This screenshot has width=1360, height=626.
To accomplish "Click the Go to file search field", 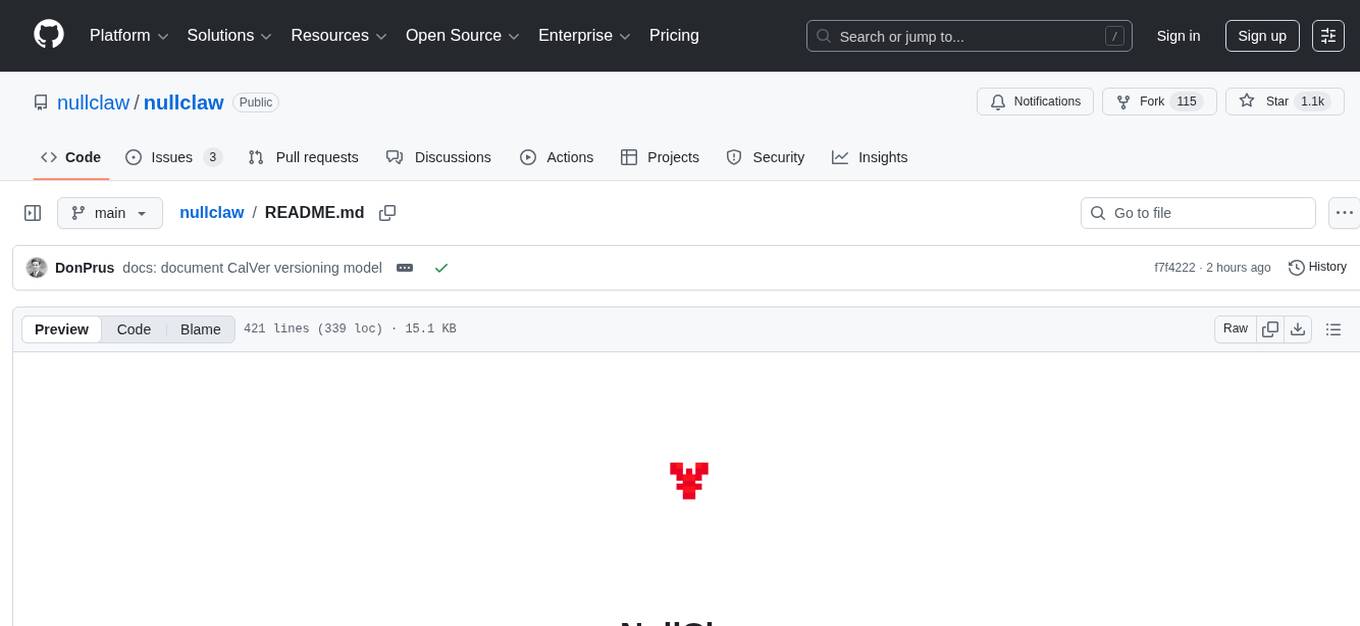I will (1197, 212).
